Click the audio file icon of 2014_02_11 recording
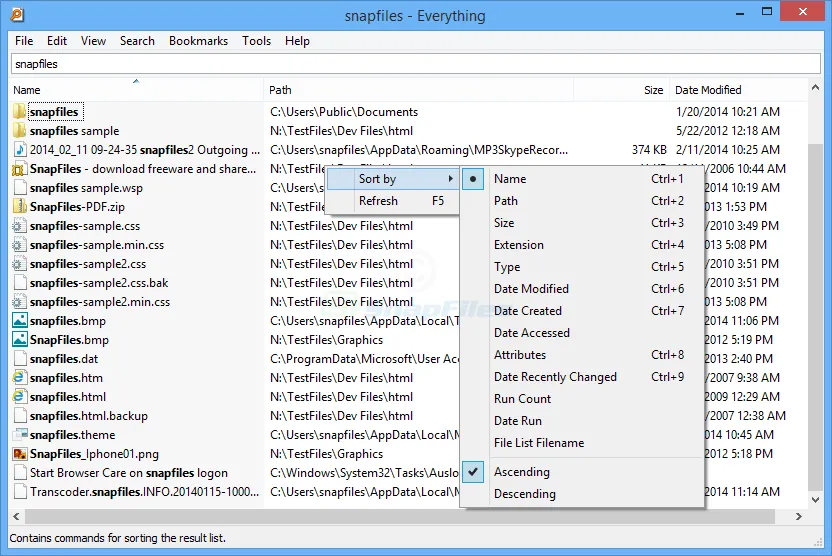 point(20,150)
